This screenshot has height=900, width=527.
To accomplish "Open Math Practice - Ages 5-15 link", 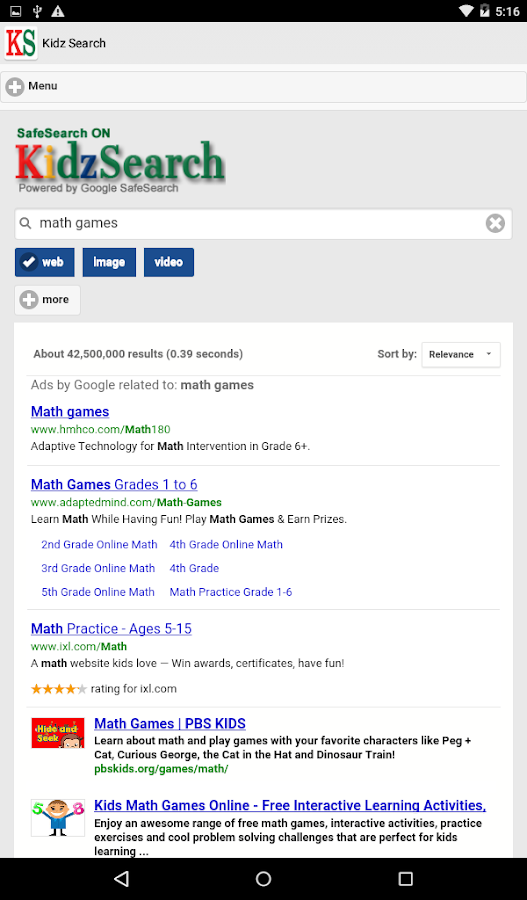I will click(x=111, y=629).
